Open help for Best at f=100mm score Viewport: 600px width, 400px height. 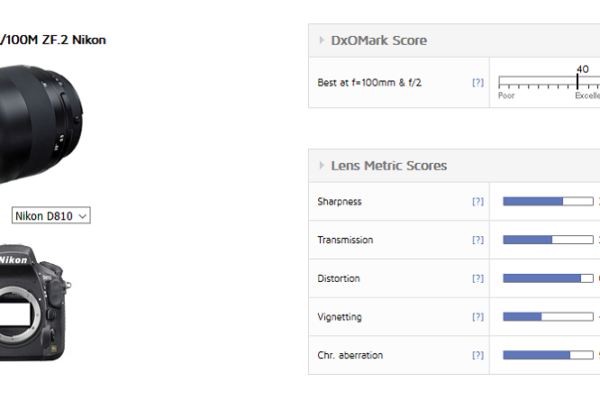click(477, 83)
